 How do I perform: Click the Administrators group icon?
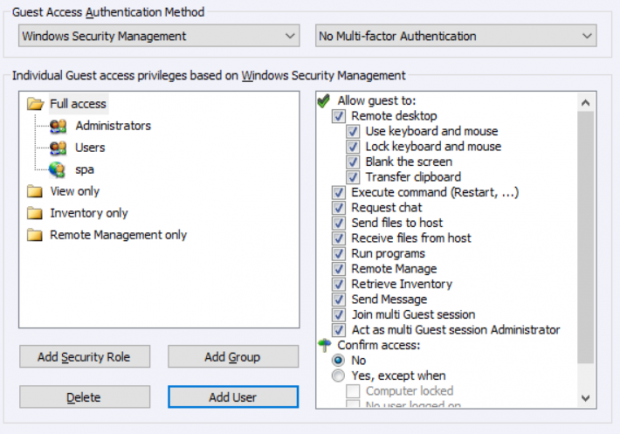(x=58, y=126)
